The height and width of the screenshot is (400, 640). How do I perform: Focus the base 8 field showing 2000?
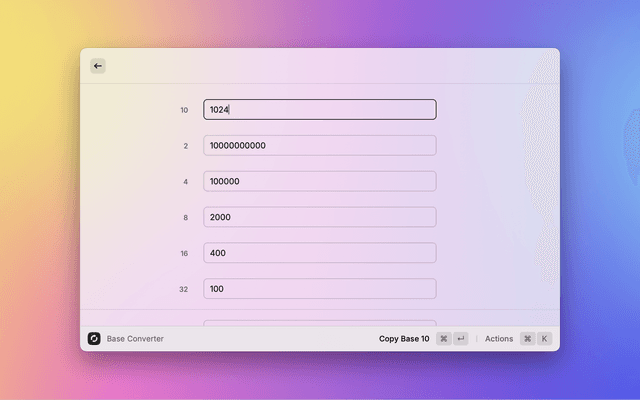[x=320, y=217]
